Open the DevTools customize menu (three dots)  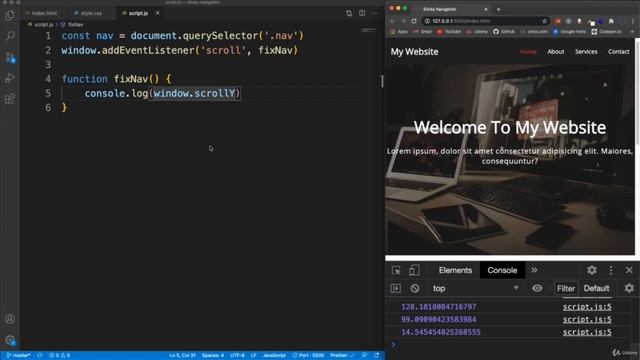tap(611, 270)
